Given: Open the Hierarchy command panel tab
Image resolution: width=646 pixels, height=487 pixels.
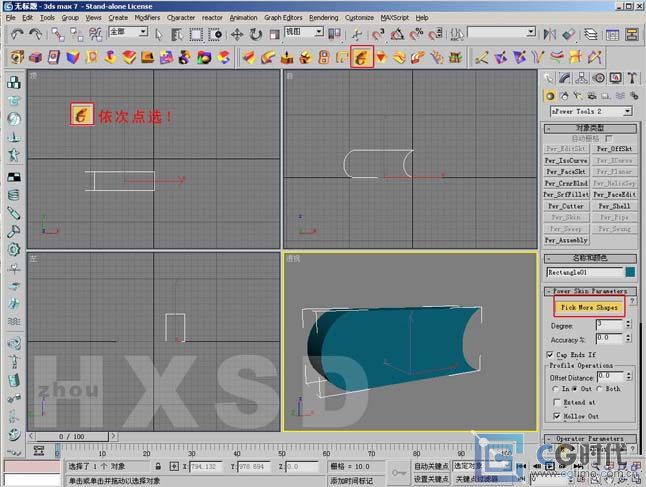Looking at the screenshot, I should coord(581,78).
